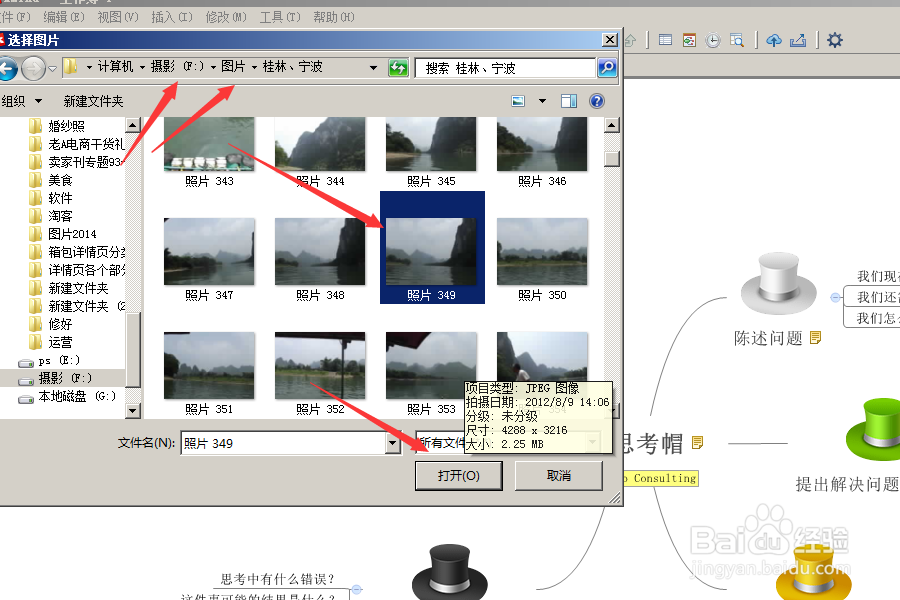
Task: Select the 修好 folder
Action: coord(51,324)
